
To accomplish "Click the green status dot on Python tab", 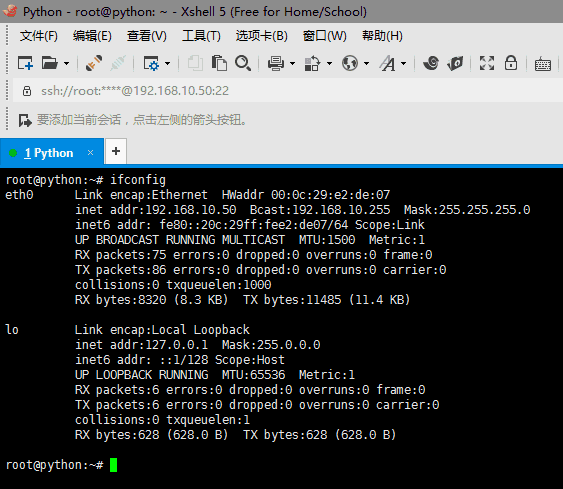I will point(13,153).
